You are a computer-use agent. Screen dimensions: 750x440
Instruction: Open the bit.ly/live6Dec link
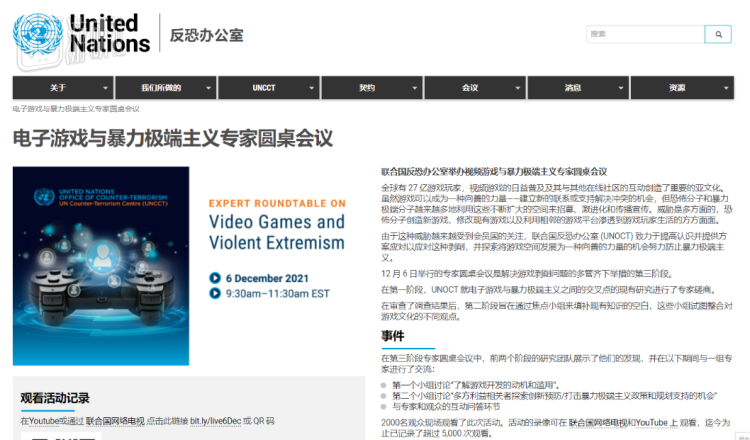click(215, 421)
